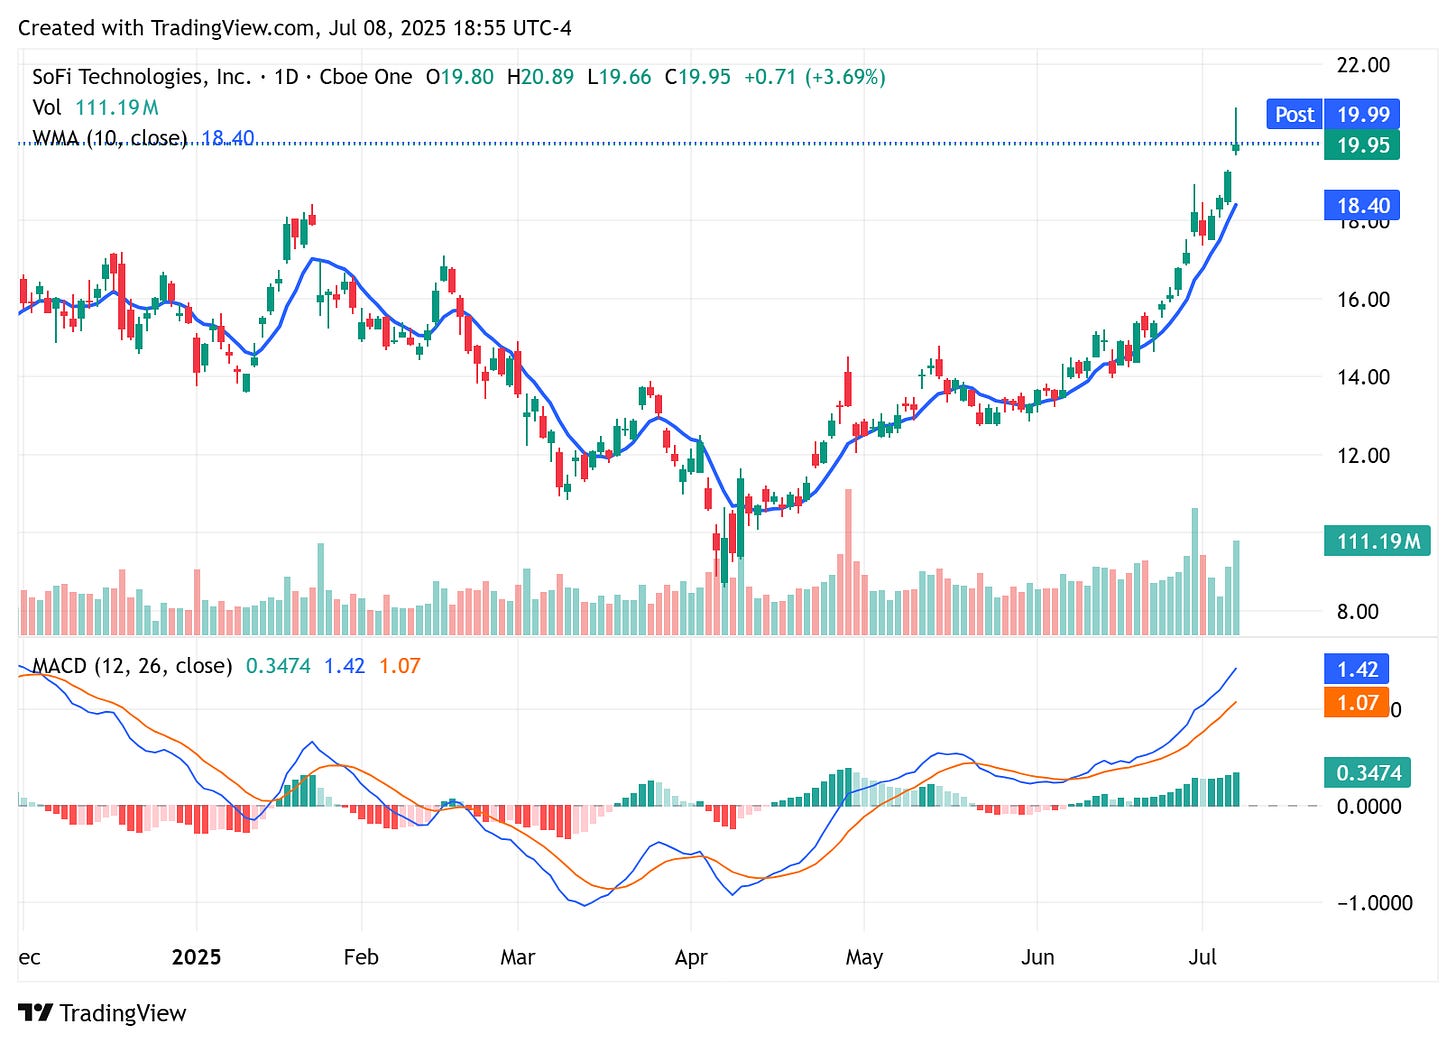Screen dimensions: 1456x1045
Task: Click the orange 1.07 signal value badge
Action: 1356,703
